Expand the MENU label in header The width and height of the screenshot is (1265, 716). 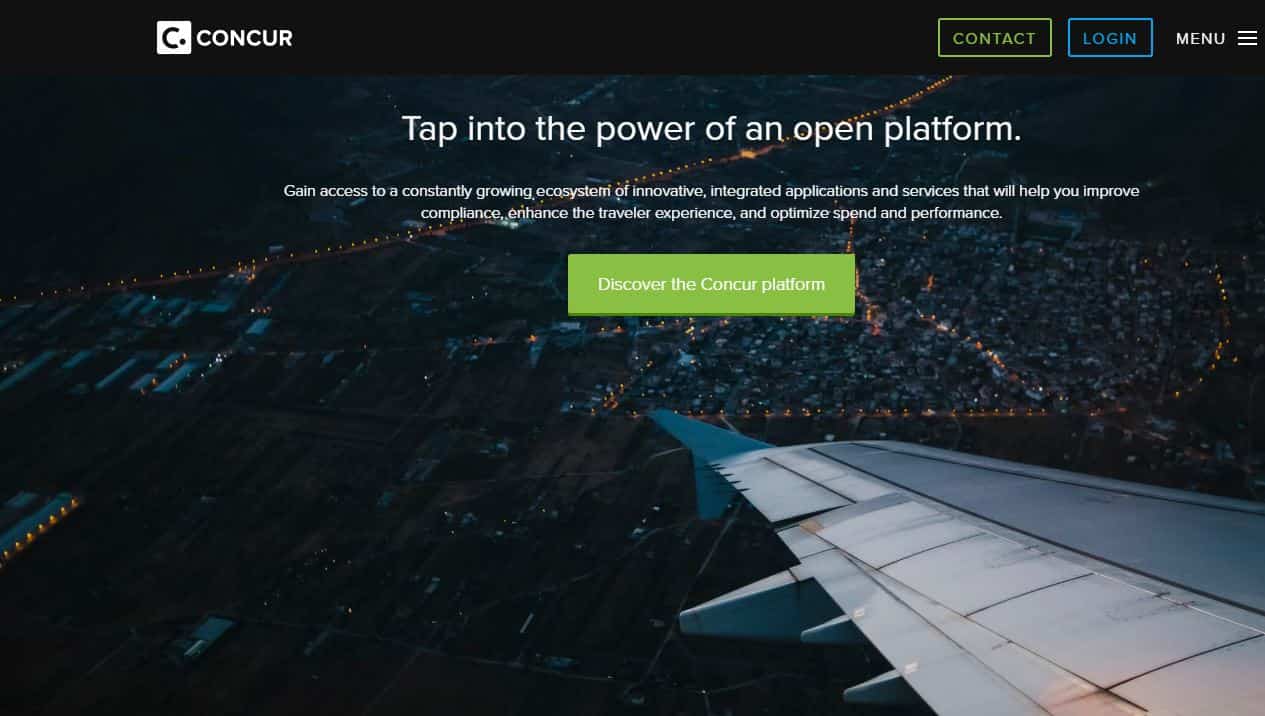click(1200, 39)
